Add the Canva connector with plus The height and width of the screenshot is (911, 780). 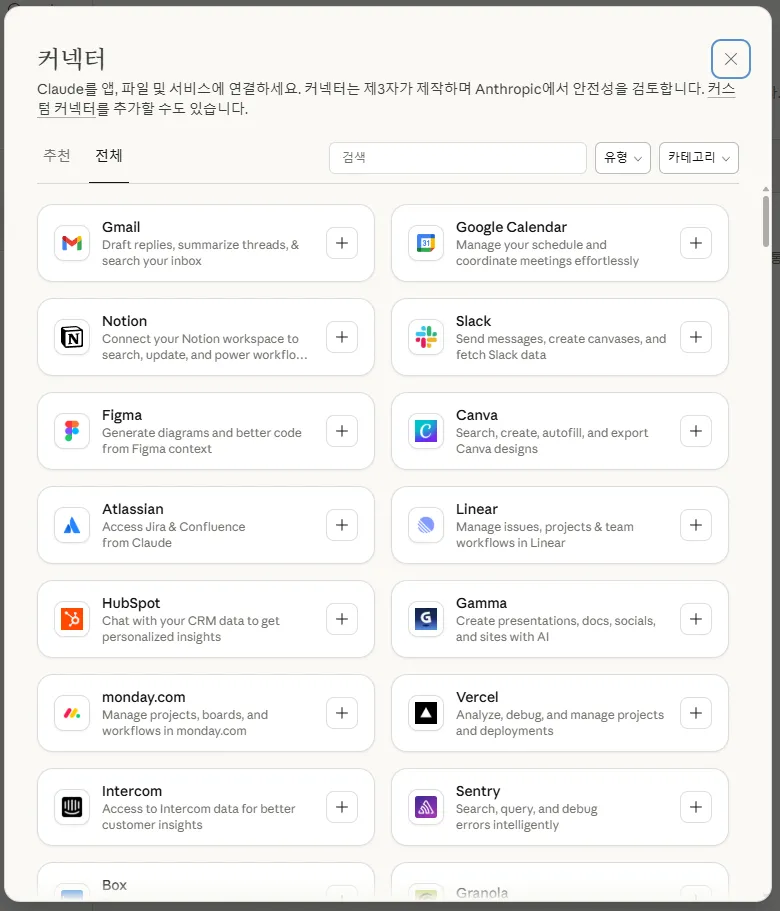696,431
